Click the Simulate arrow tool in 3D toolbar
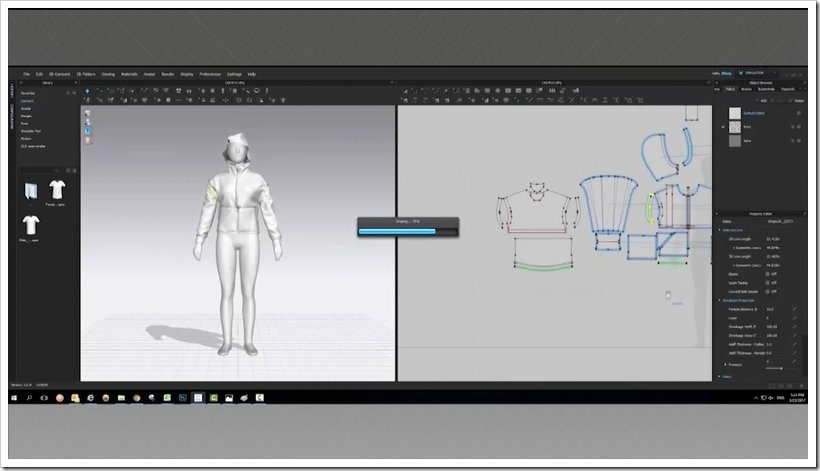The width and height of the screenshot is (820, 471). point(88,91)
